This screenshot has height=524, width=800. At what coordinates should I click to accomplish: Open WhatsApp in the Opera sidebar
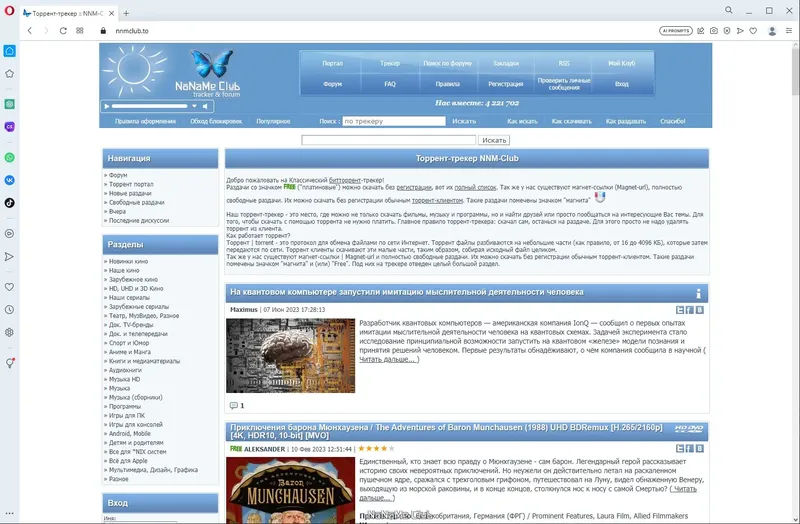point(9,158)
